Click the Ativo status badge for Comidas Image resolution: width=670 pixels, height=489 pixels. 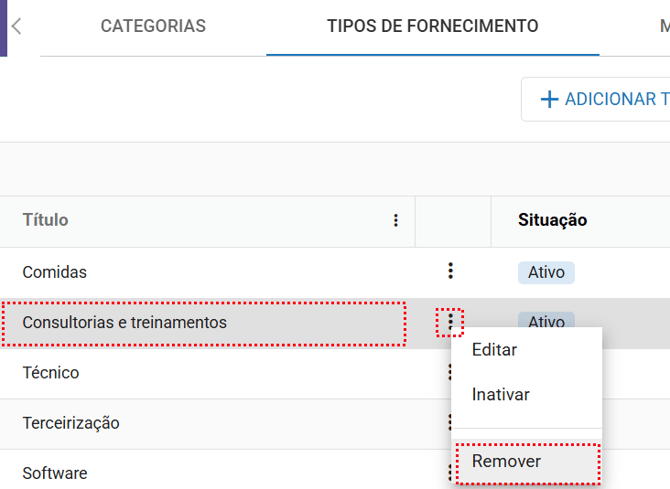click(546, 272)
